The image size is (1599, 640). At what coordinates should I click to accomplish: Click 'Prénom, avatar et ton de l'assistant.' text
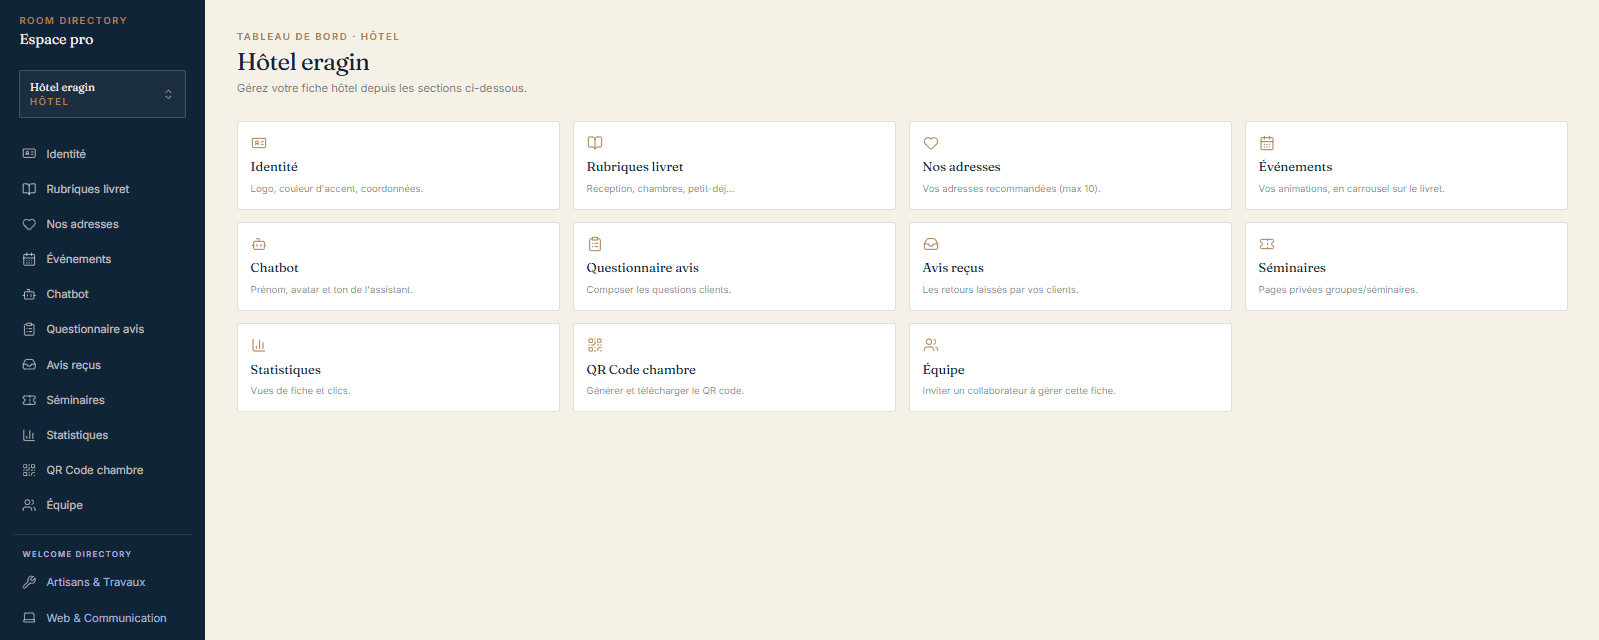coord(331,290)
